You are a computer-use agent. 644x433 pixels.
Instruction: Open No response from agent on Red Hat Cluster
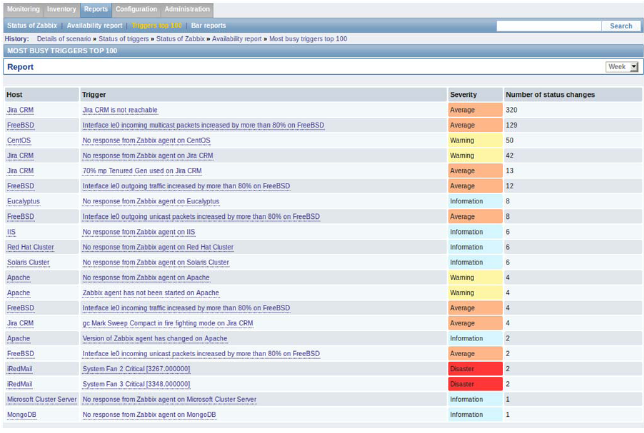(158, 247)
